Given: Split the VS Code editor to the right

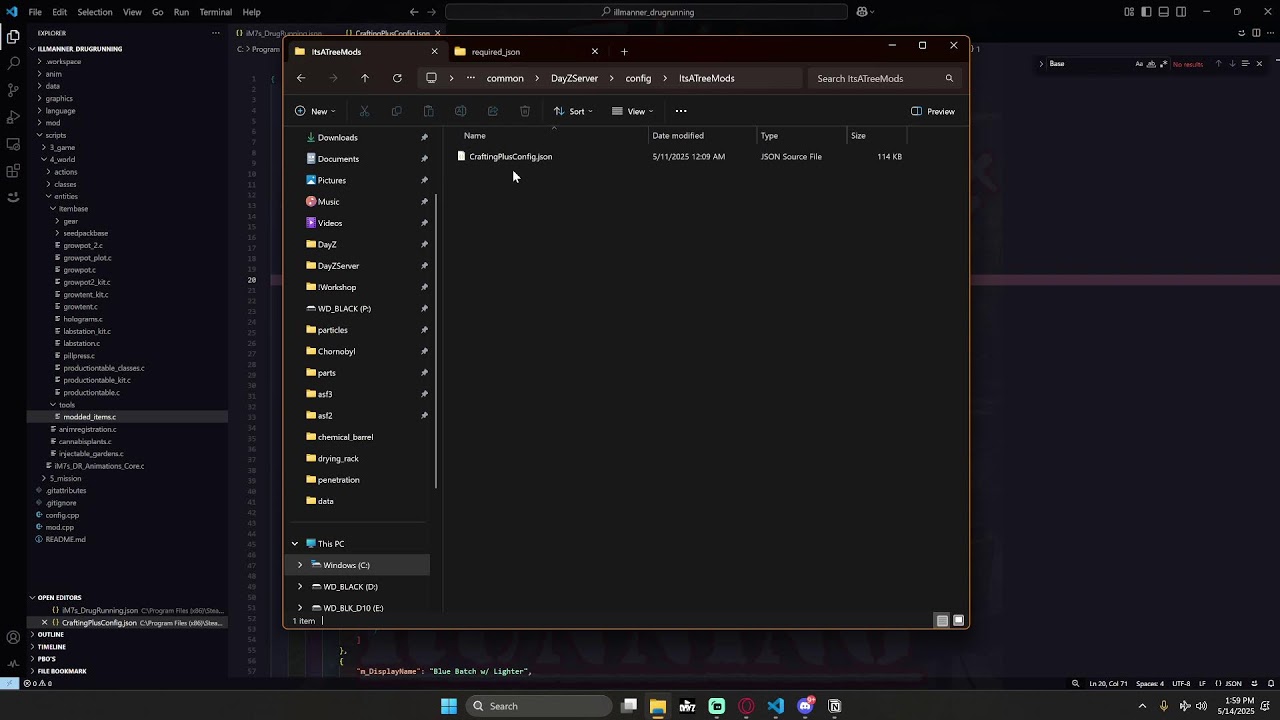Looking at the screenshot, I should coord(1256,33).
